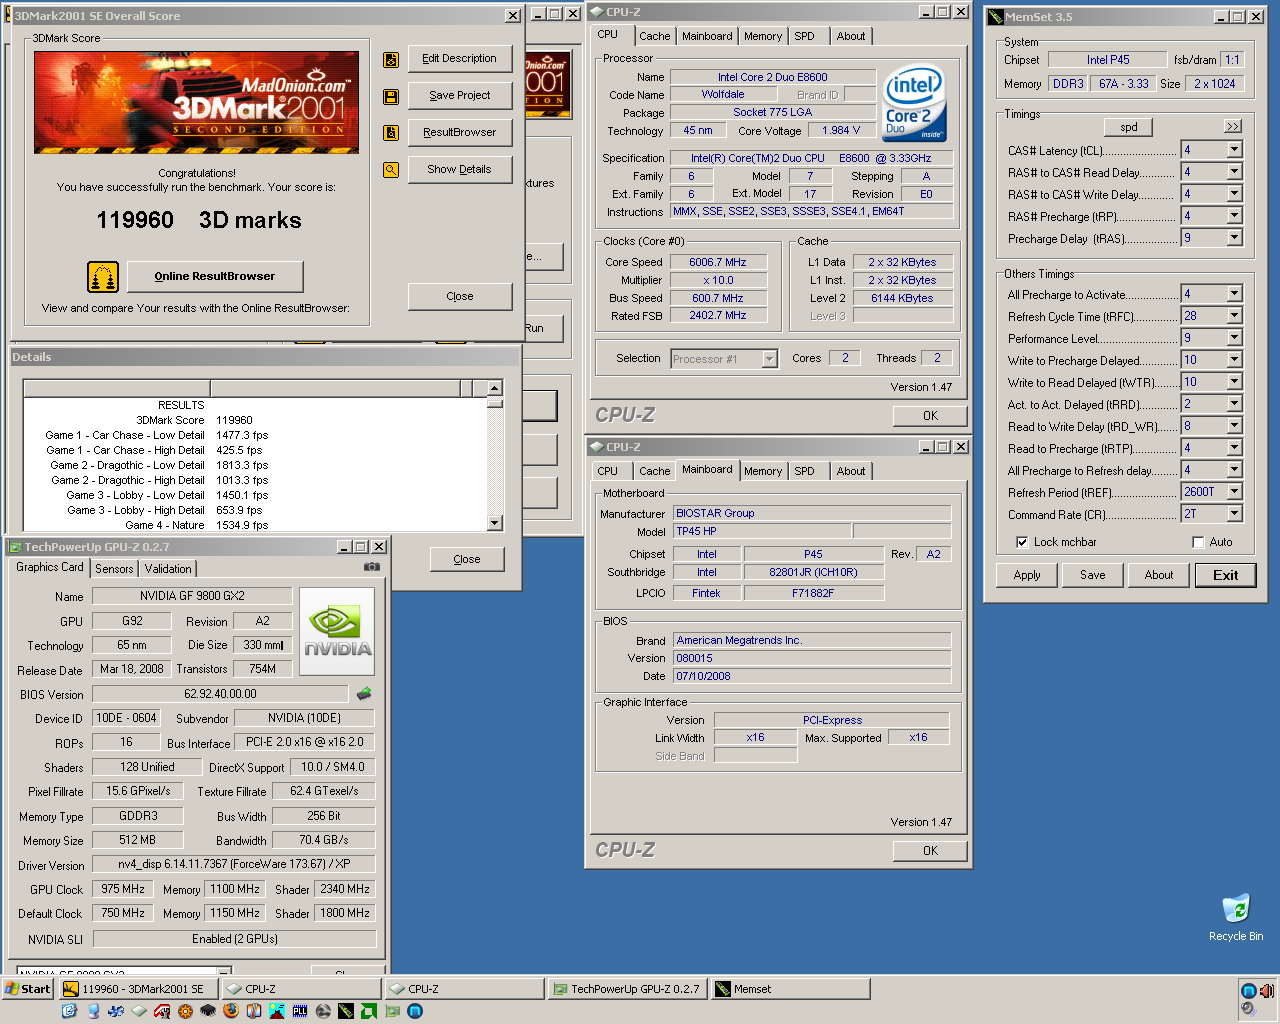Open the RAS# Precharge (tRP) dropdown
Screen dimensions: 1280x1024
[1234, 216]
